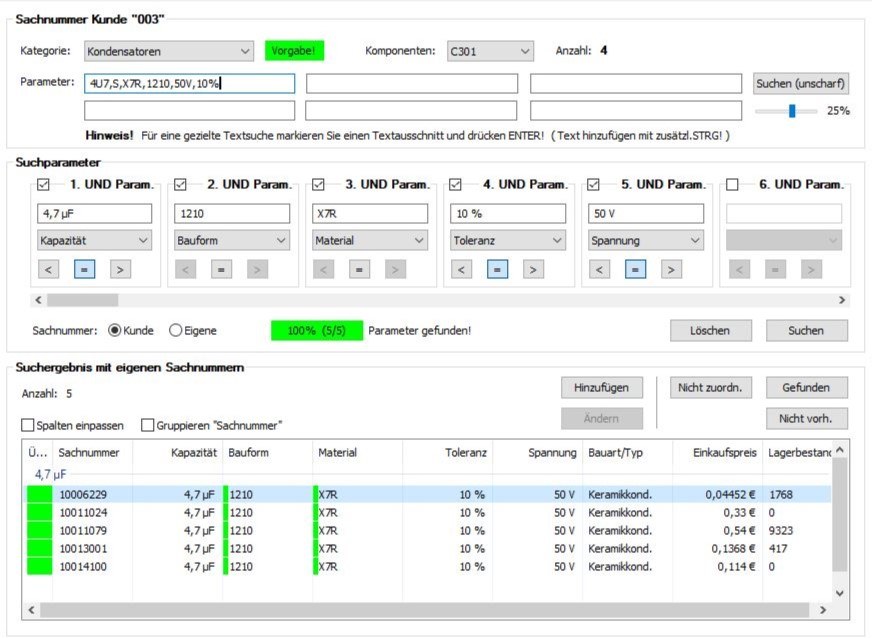Viewport: 872px width, 638px height.
Task: Click 1210 Bauform value input field
Action: [232, 214]
